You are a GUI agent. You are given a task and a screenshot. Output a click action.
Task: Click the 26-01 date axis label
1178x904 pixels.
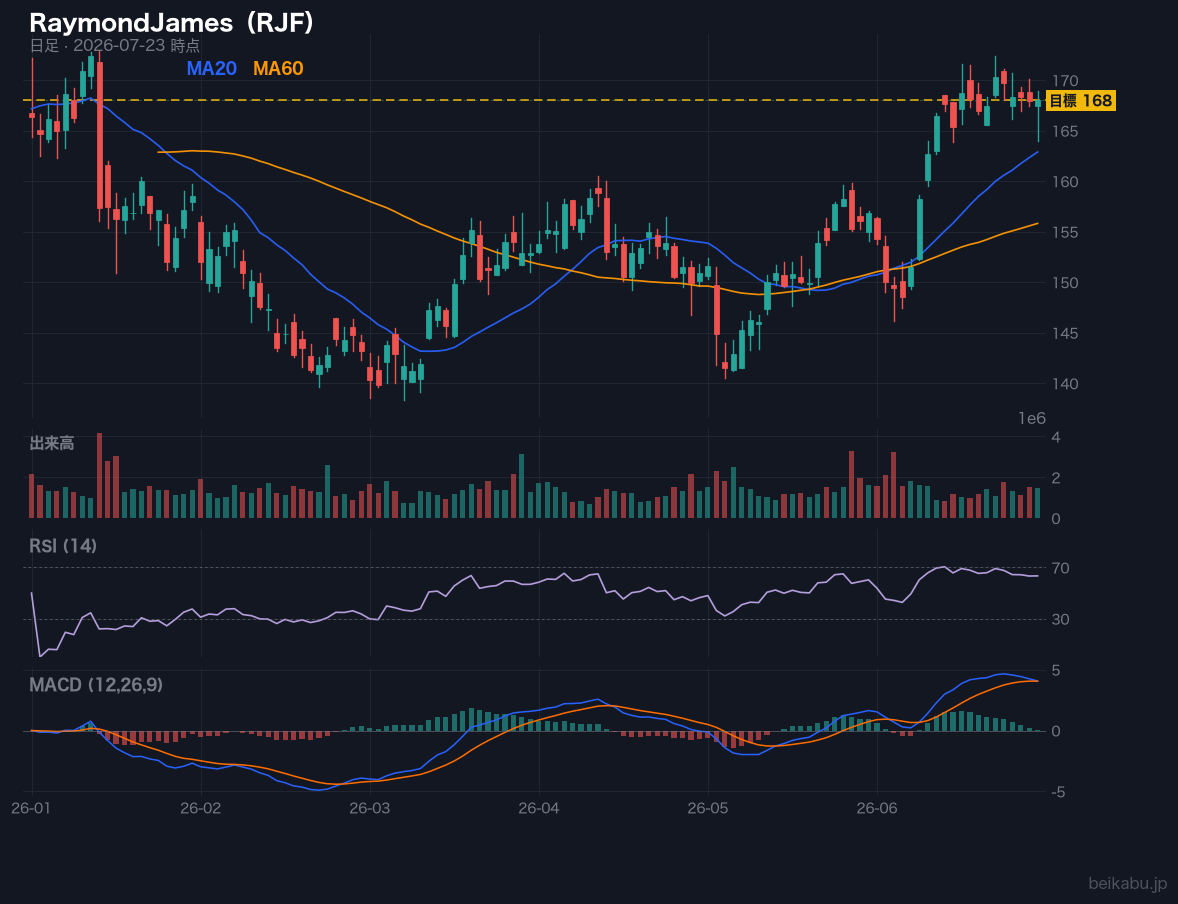pyautogui.click(x=31, y=809)
